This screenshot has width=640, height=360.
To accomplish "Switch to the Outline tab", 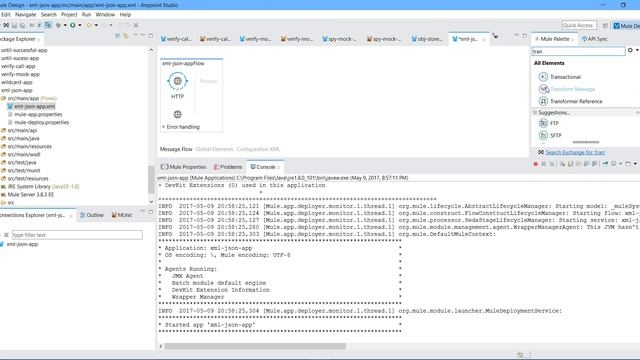I will point(91,215).
